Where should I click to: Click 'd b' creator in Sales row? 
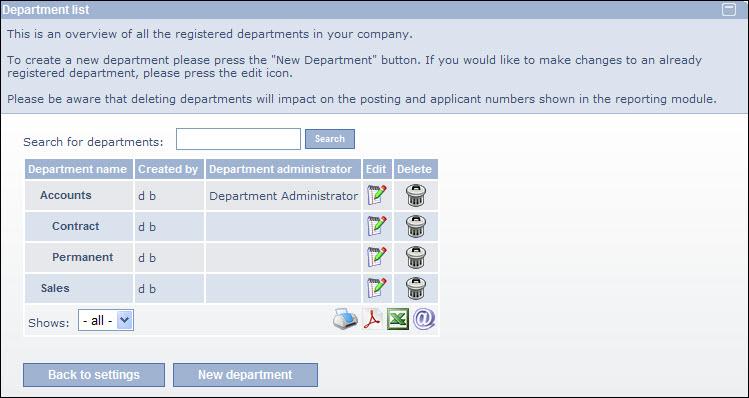(147, 290)
